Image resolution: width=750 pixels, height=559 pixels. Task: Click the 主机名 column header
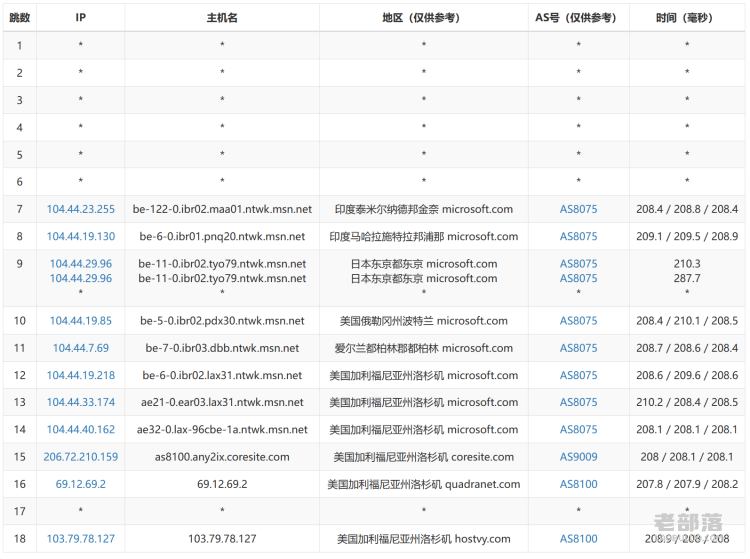222,18
